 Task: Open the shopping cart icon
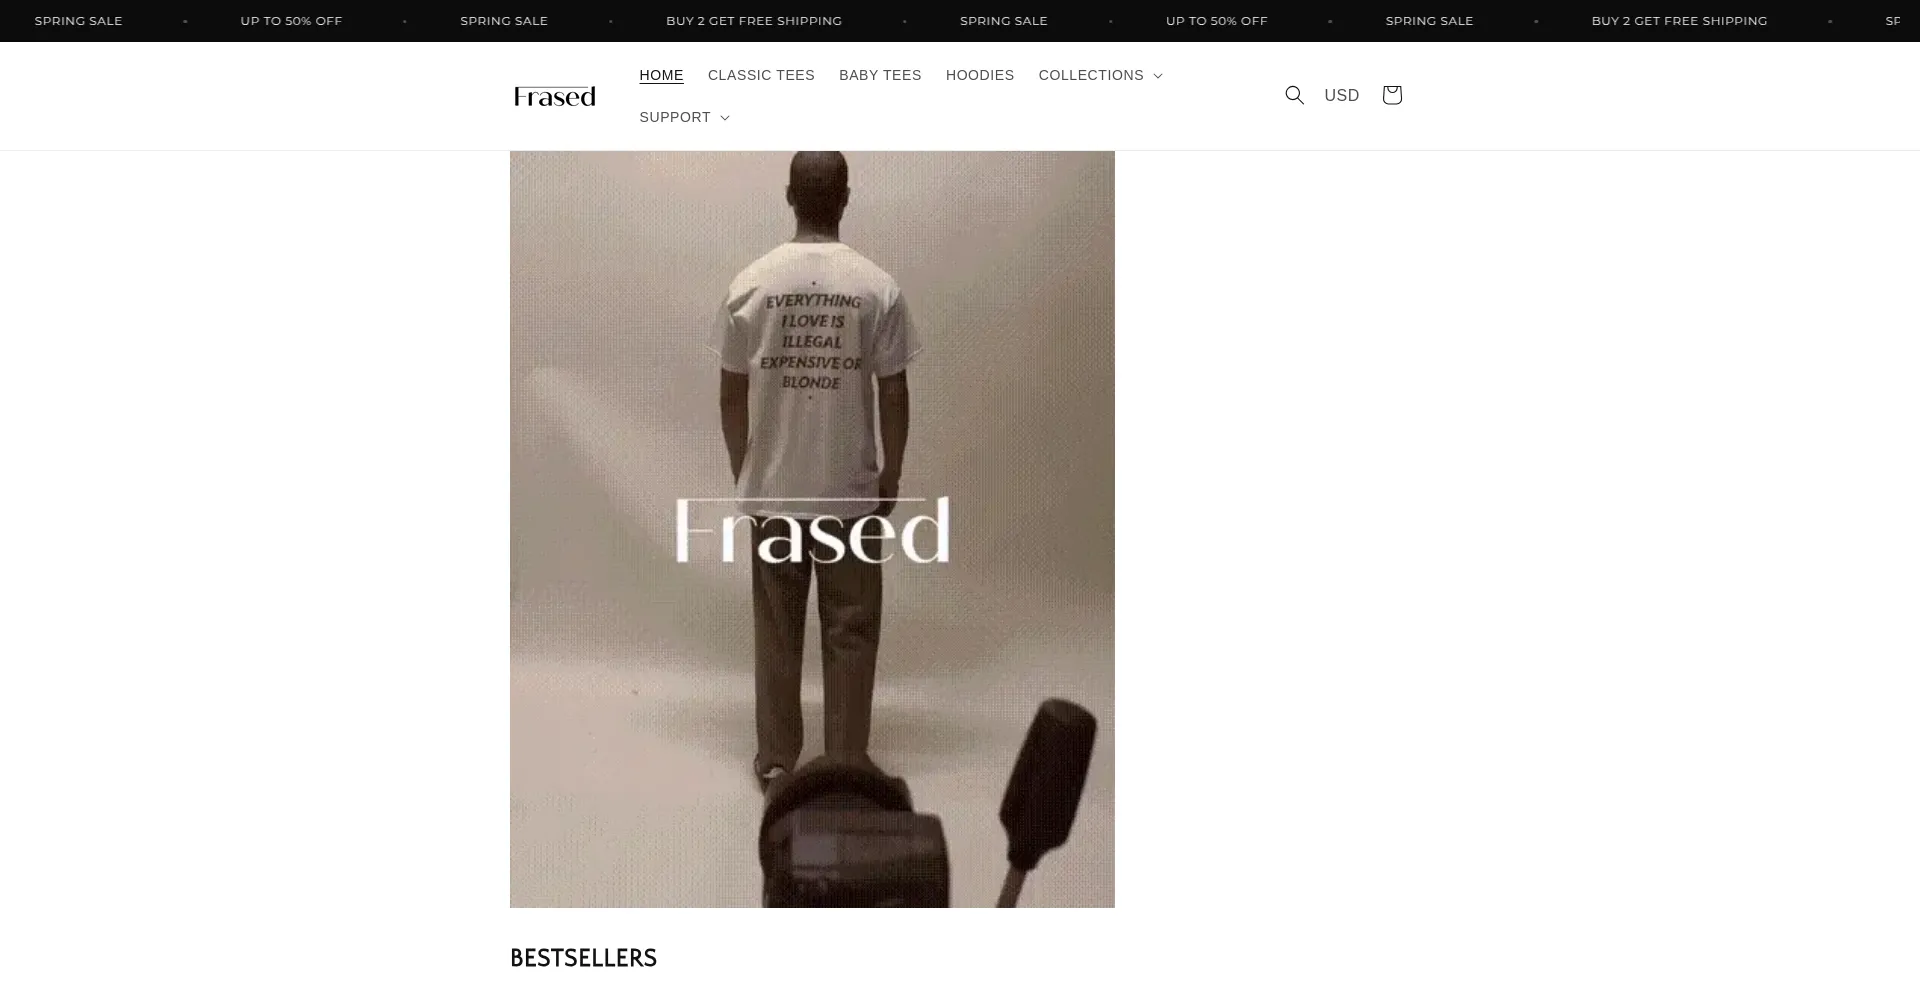(1391, 95)
